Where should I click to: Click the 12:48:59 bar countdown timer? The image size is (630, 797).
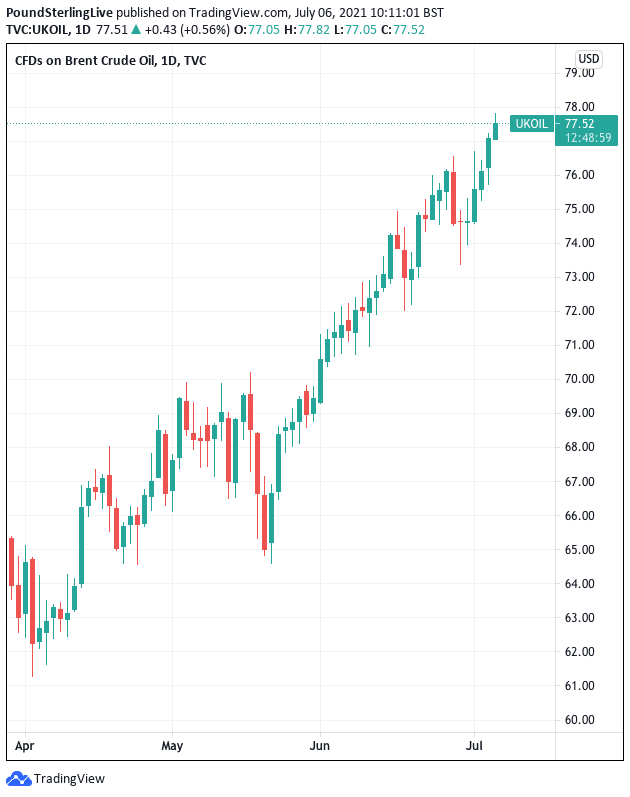point(588,138)
